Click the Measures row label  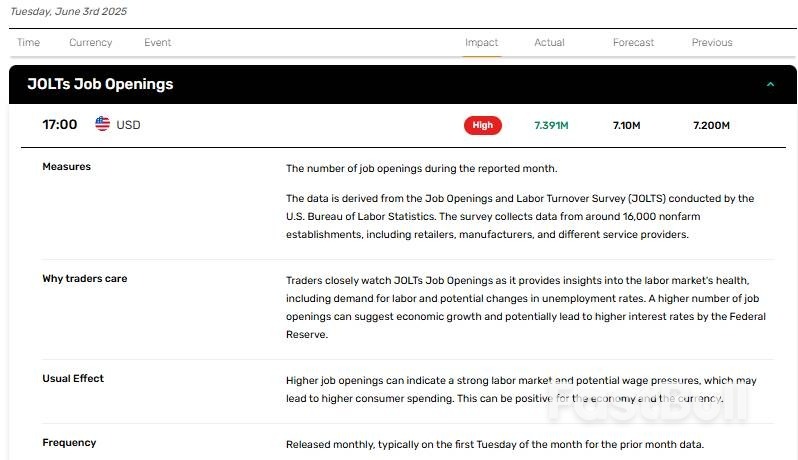tap(66, 167)
